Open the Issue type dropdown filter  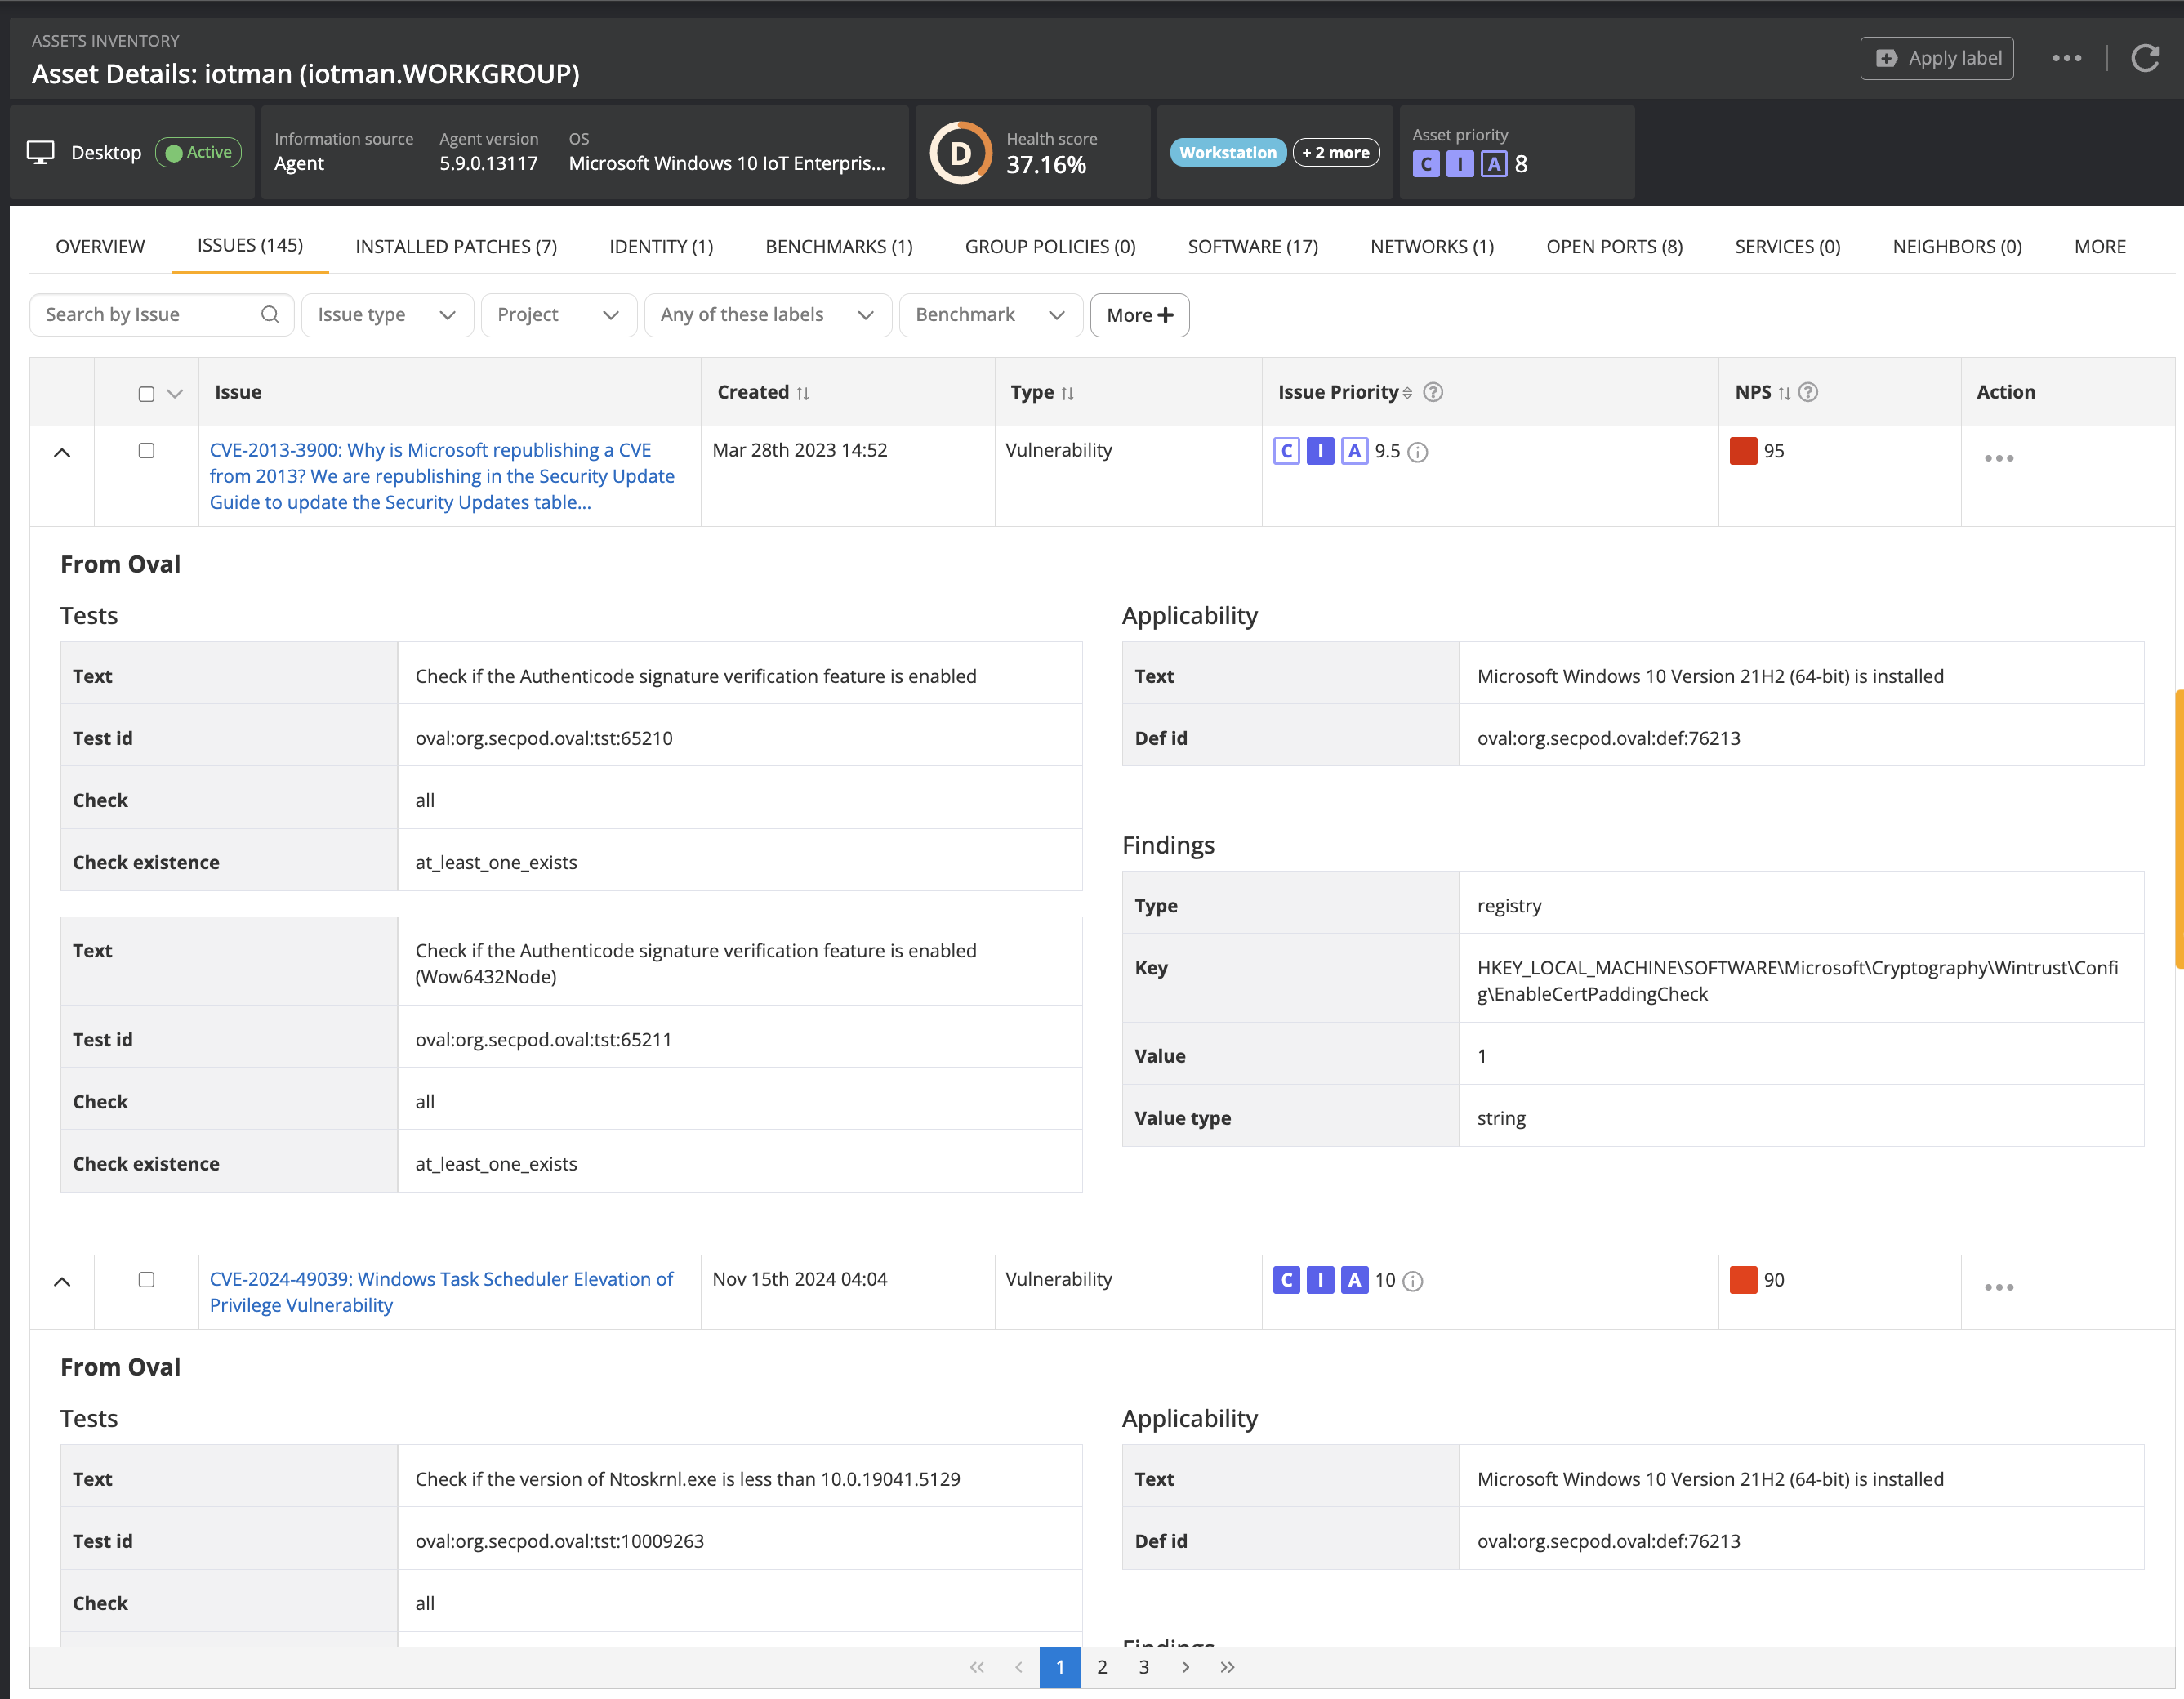pos(387,315)
